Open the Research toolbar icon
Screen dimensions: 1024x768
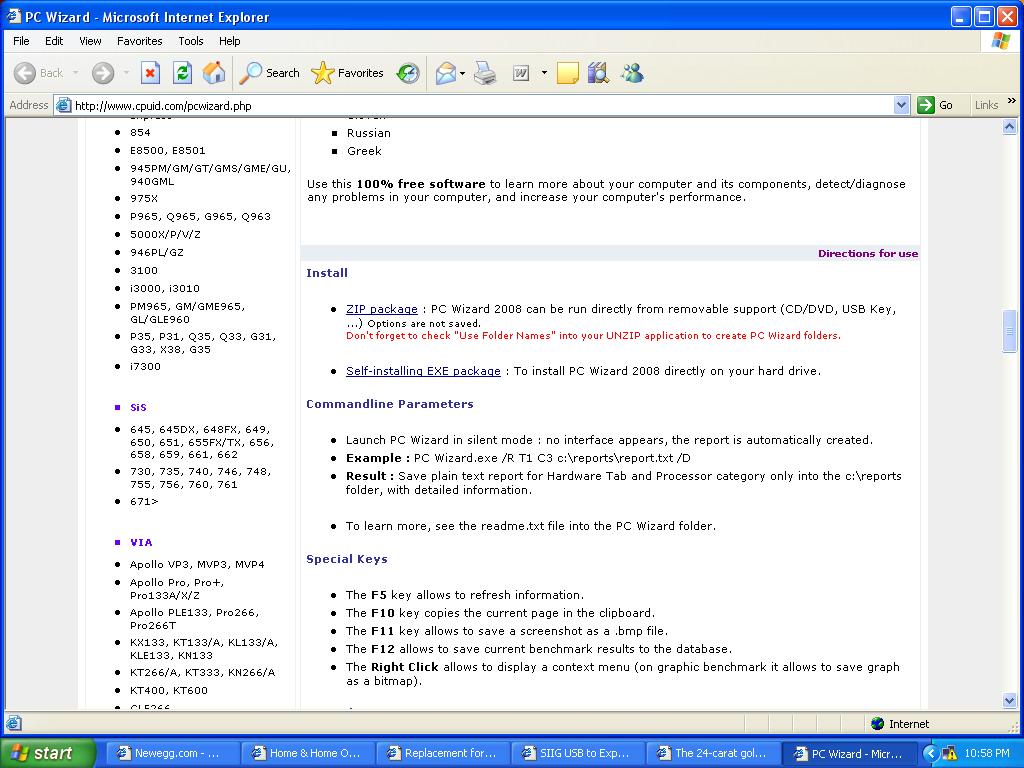point(598,73)
